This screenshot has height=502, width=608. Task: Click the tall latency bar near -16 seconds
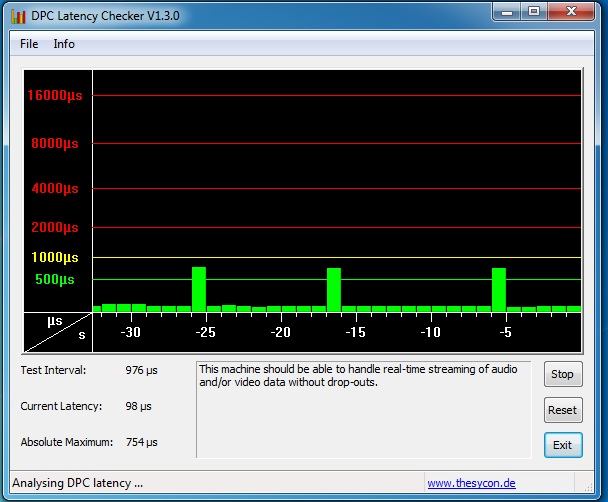(x=334, y=290)
